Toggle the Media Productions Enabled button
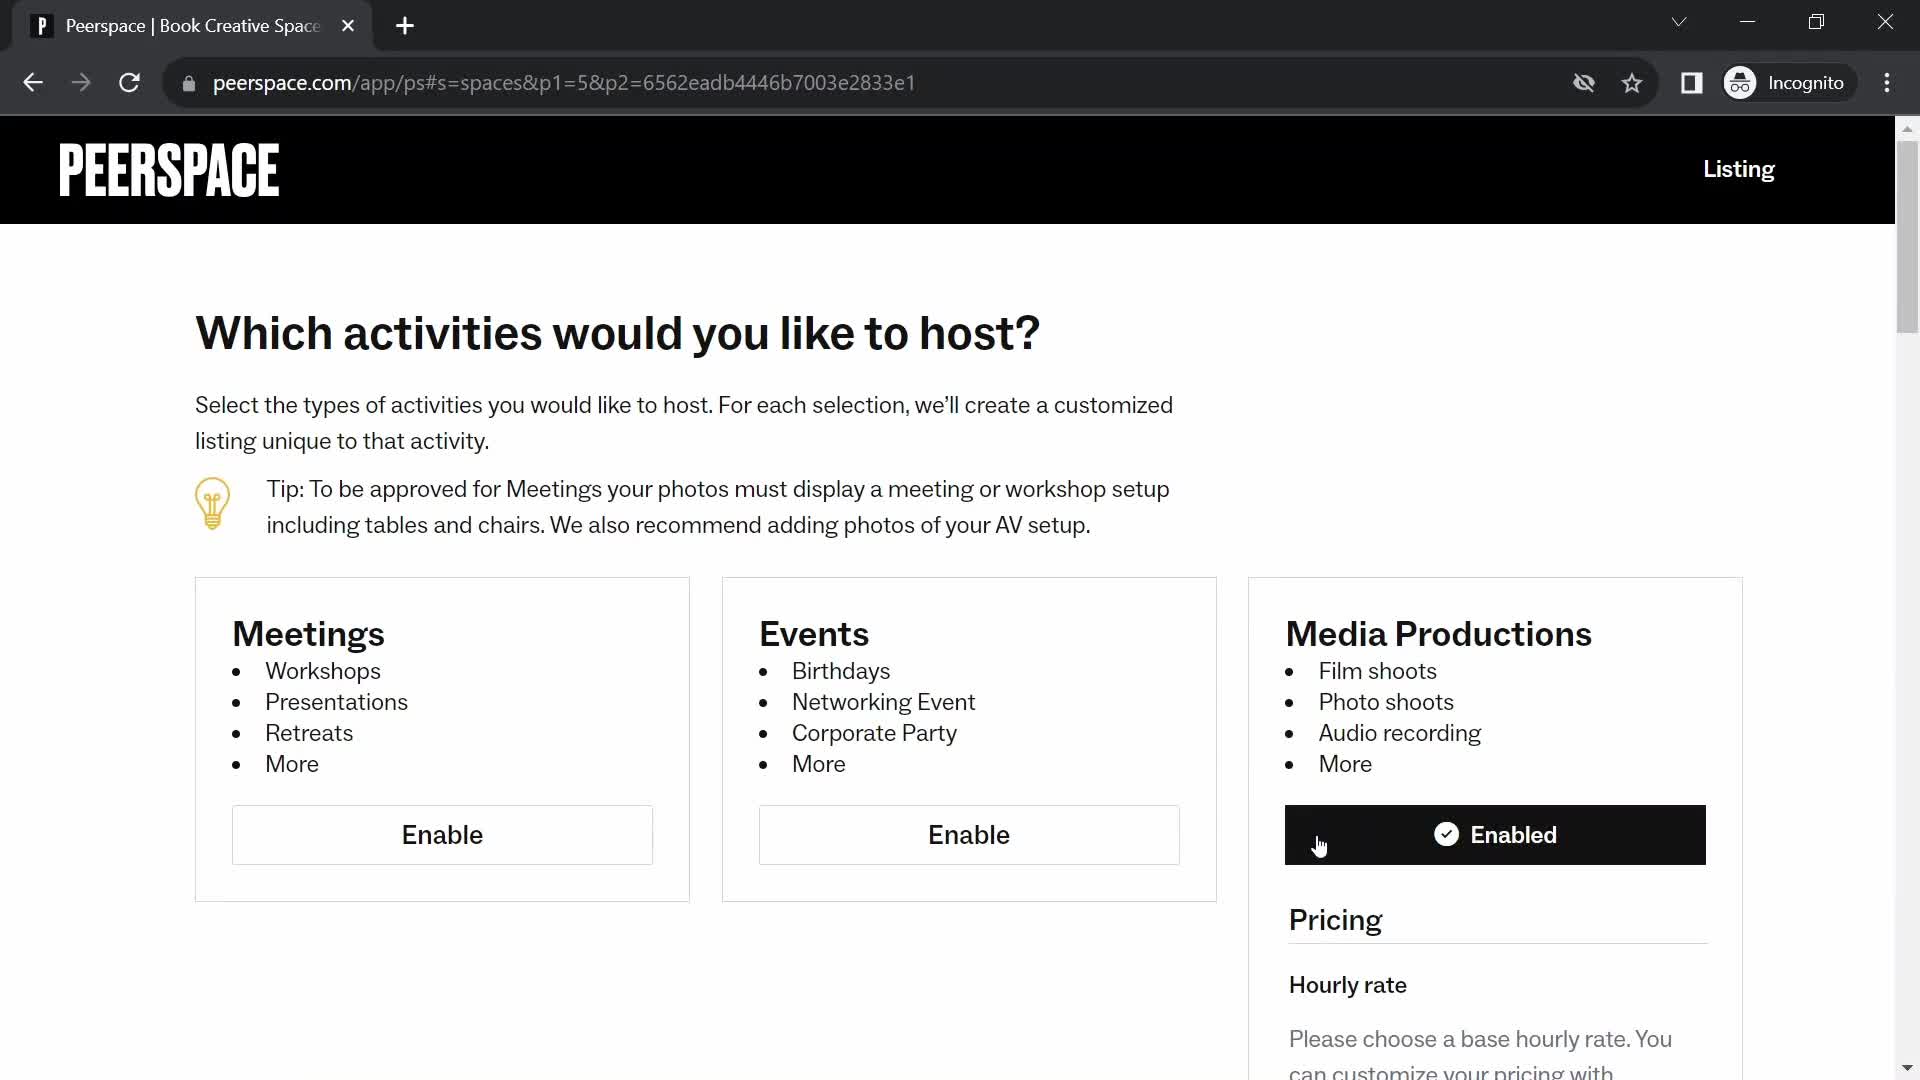The width and height of the screenshot is (1920, 1080). (1495, 835)
